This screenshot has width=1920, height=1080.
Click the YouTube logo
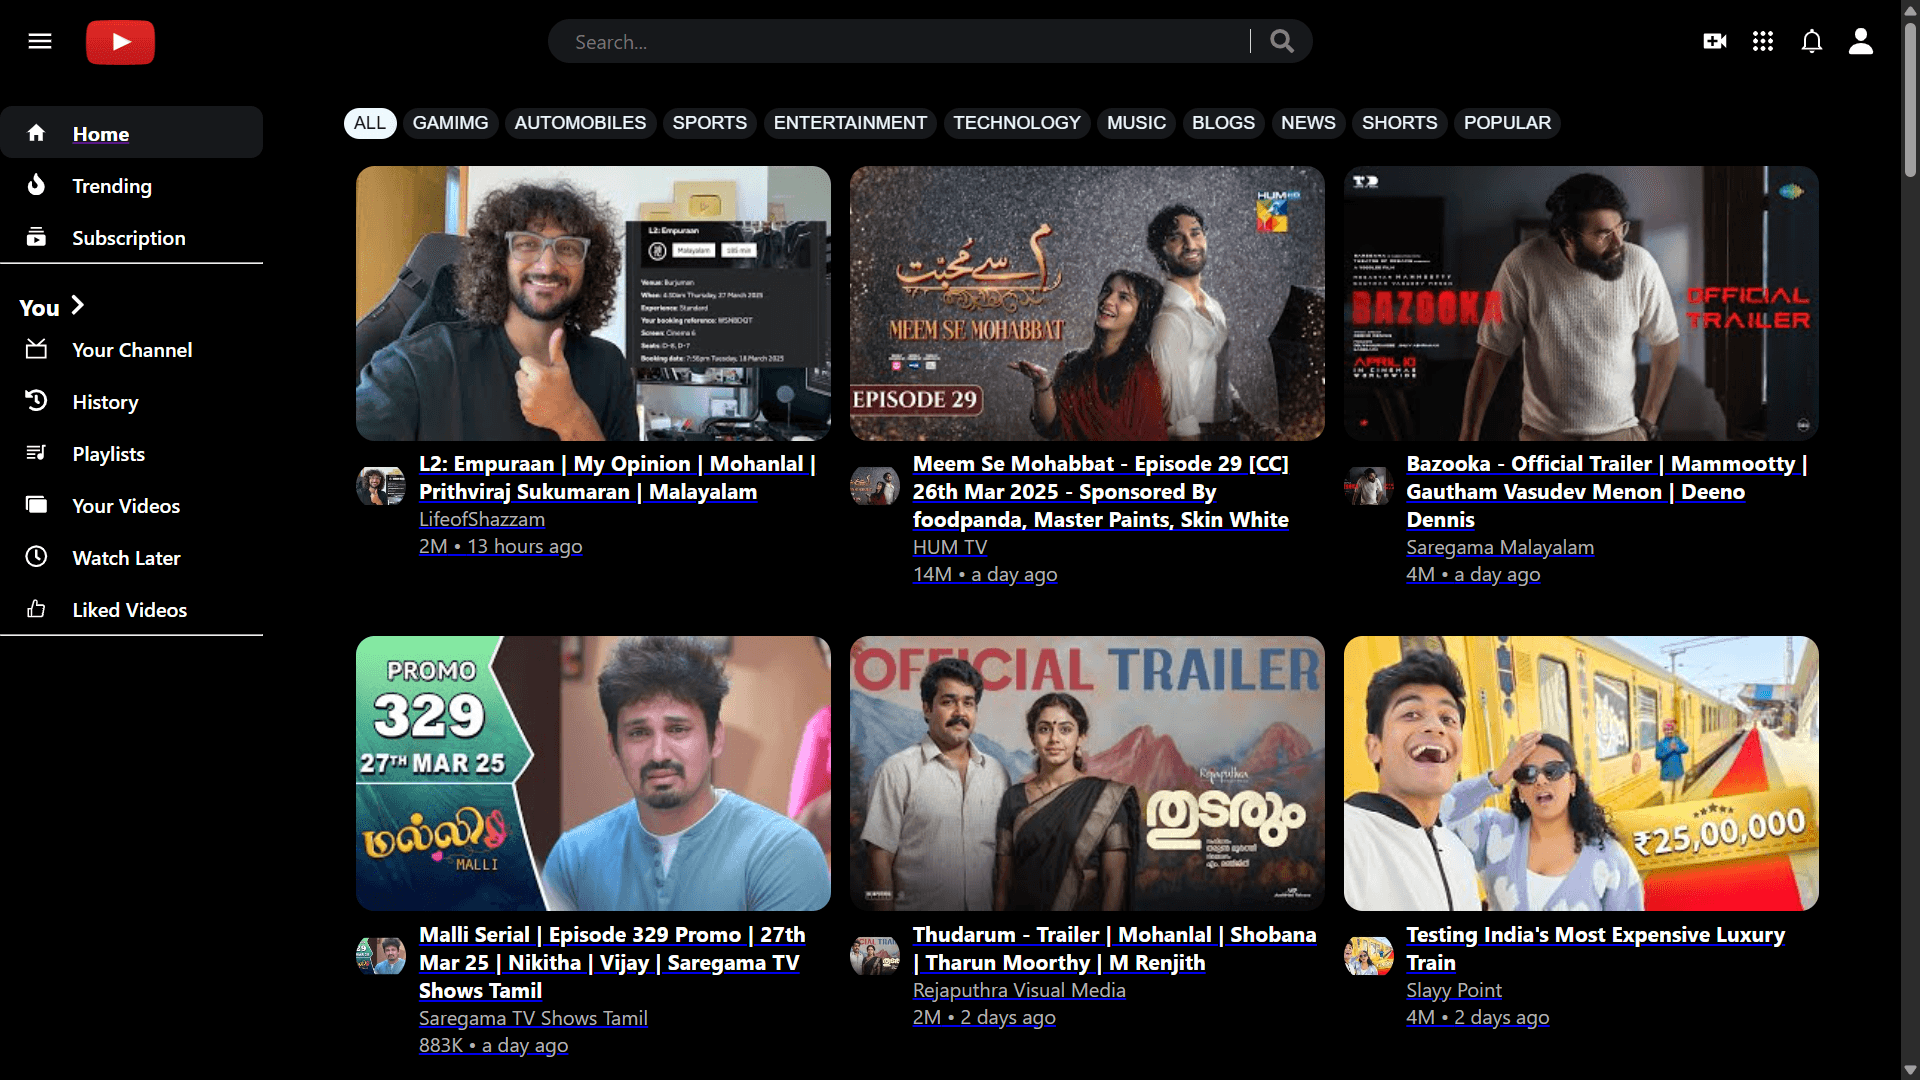[120, 42]
